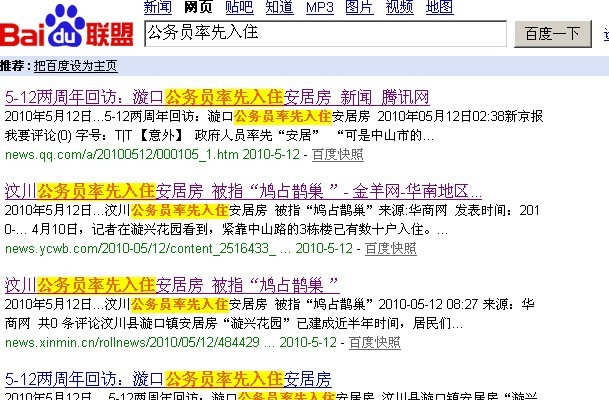Open the last 5-12两周年回访 result title
The width and height of the screenshot is (609, 400).
click(168, 379)
